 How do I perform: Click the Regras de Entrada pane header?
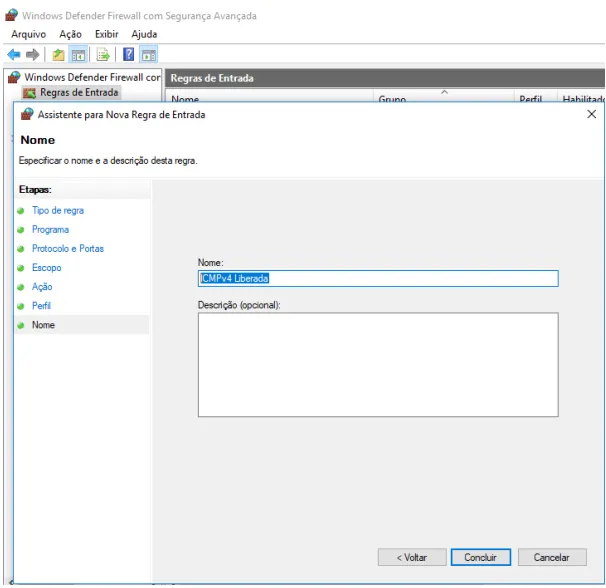point(385,78)
